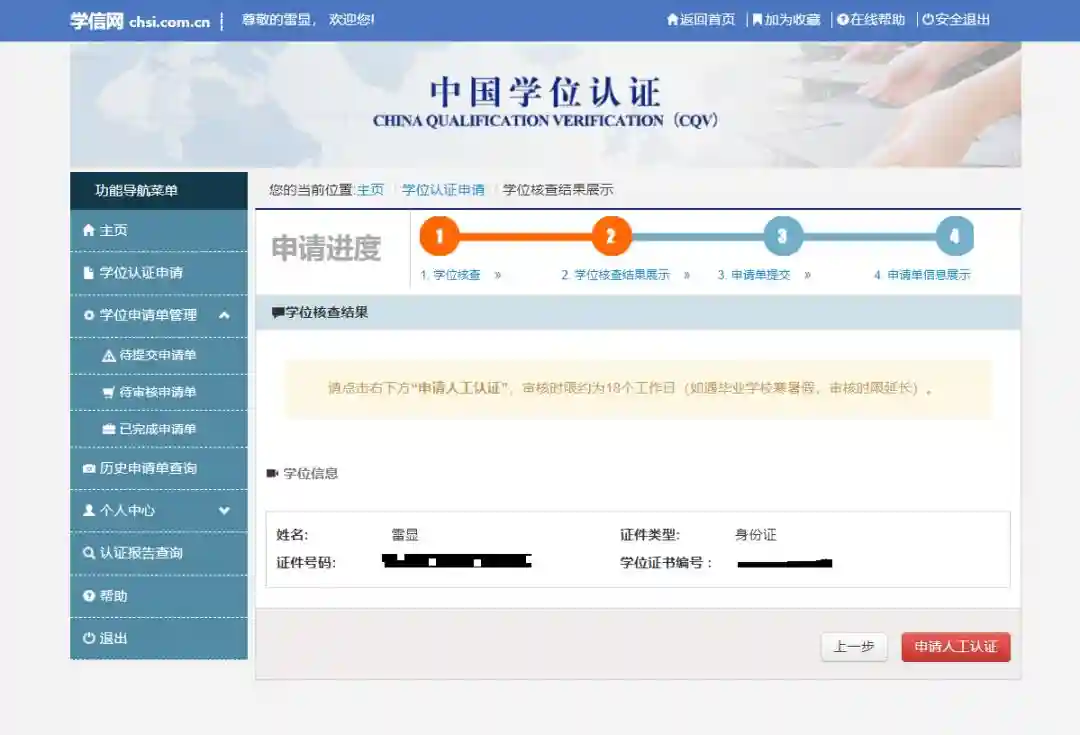Click the power icon beside 退出 in sidebar
Viewport: 1080px width, 735px height.
[88, 638]
